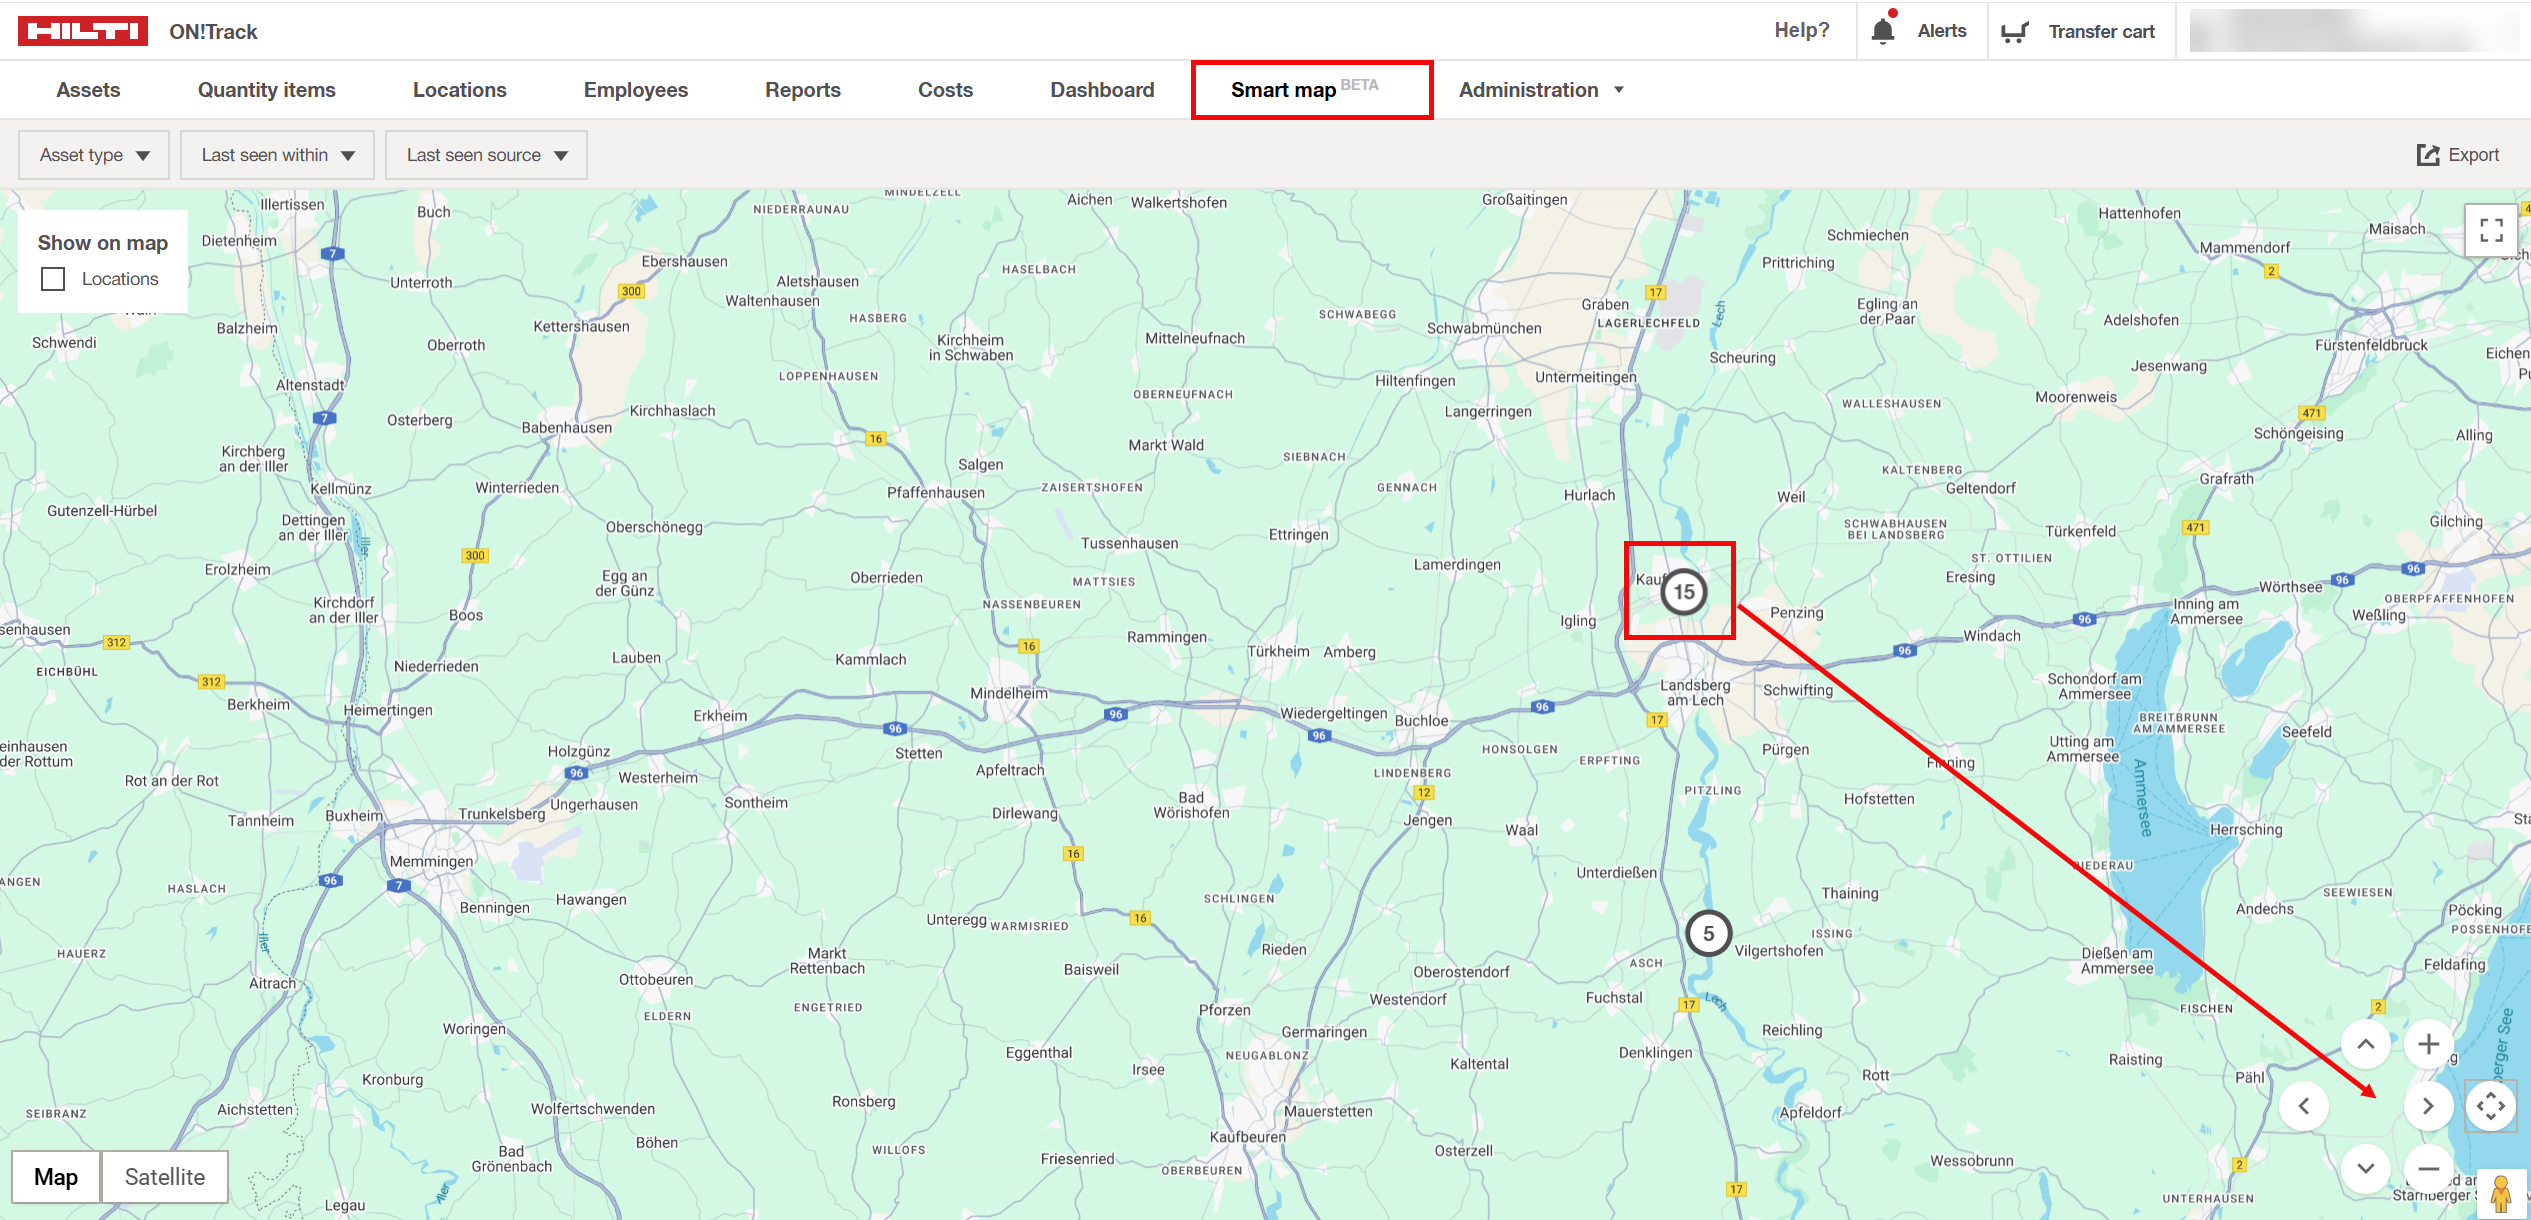Activate the pan mode control
Viewport: 2531px width, 1220px height.
(2492, 1105)
